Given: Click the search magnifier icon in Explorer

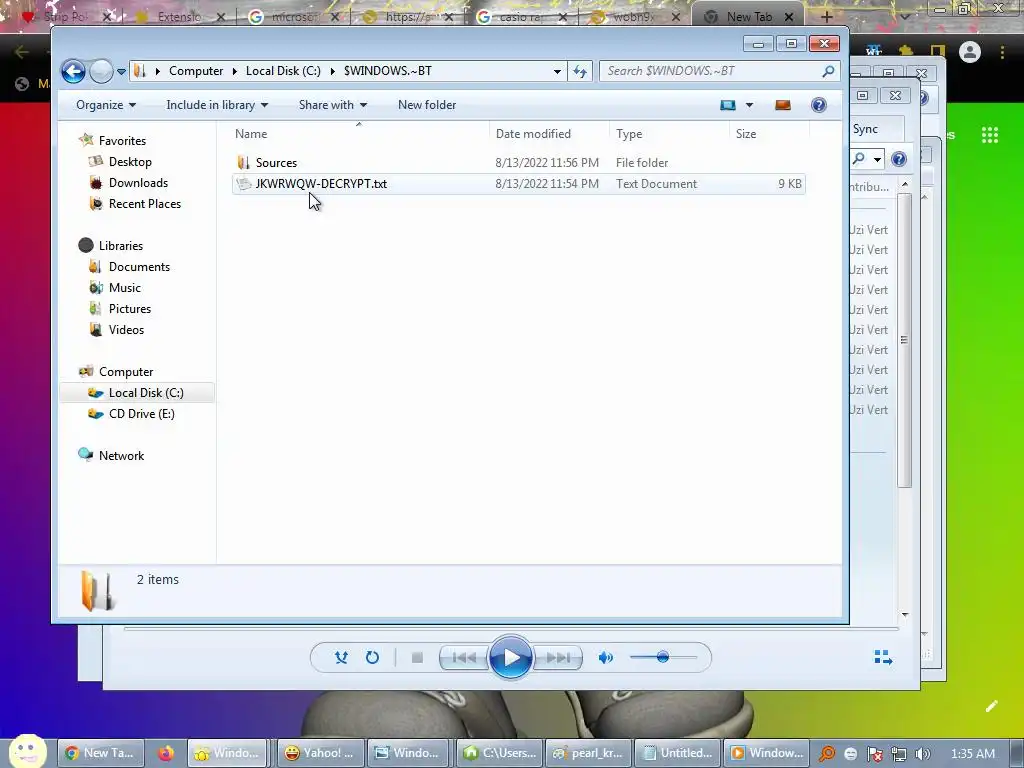Looking at the screenshot, I should pyautogui.click(x=828, y=71).
